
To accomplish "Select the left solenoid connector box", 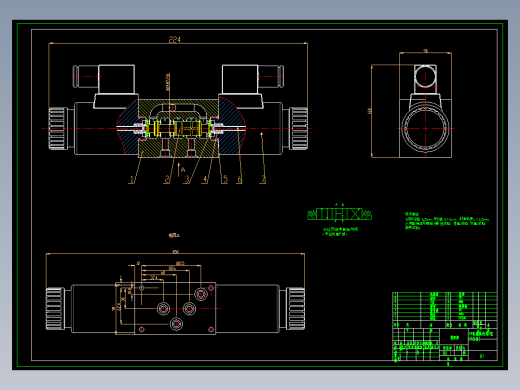I will click(117, 79).
